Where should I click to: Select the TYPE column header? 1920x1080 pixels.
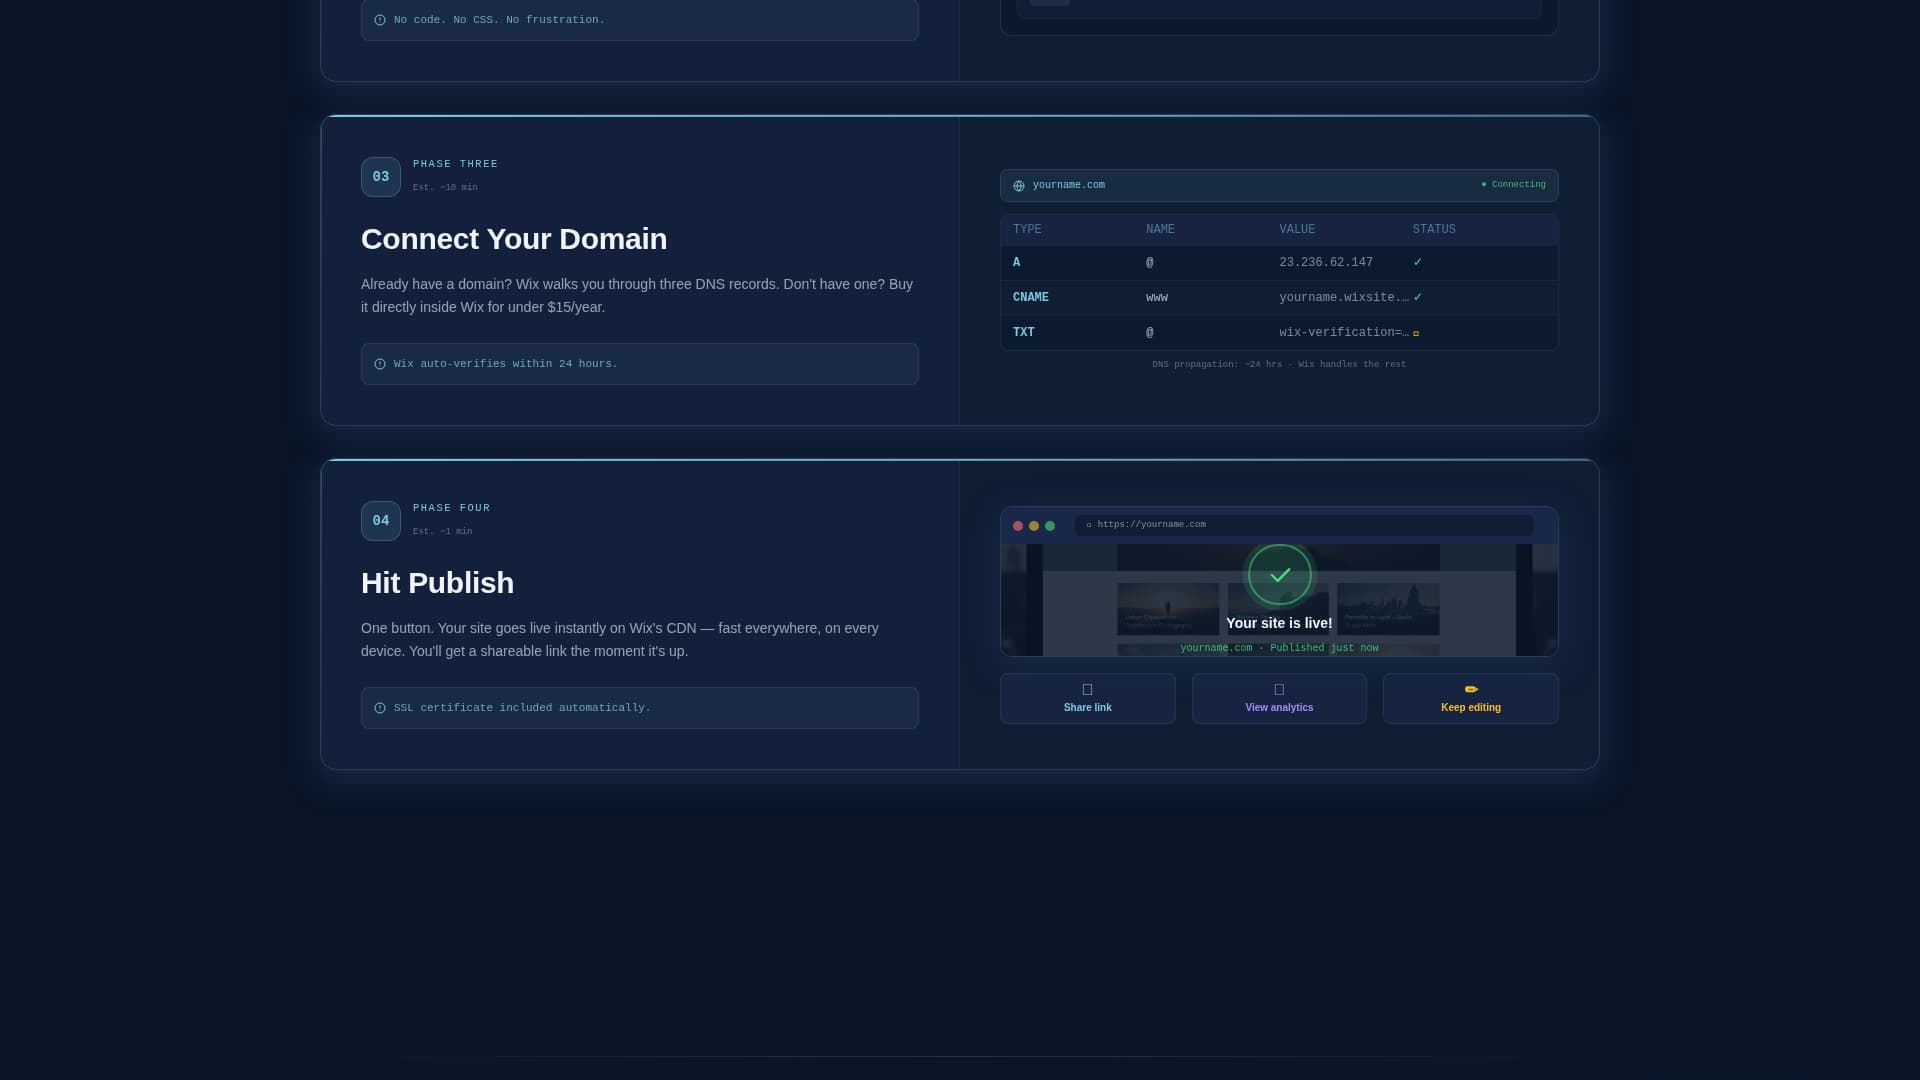[x=1027, y=229]
